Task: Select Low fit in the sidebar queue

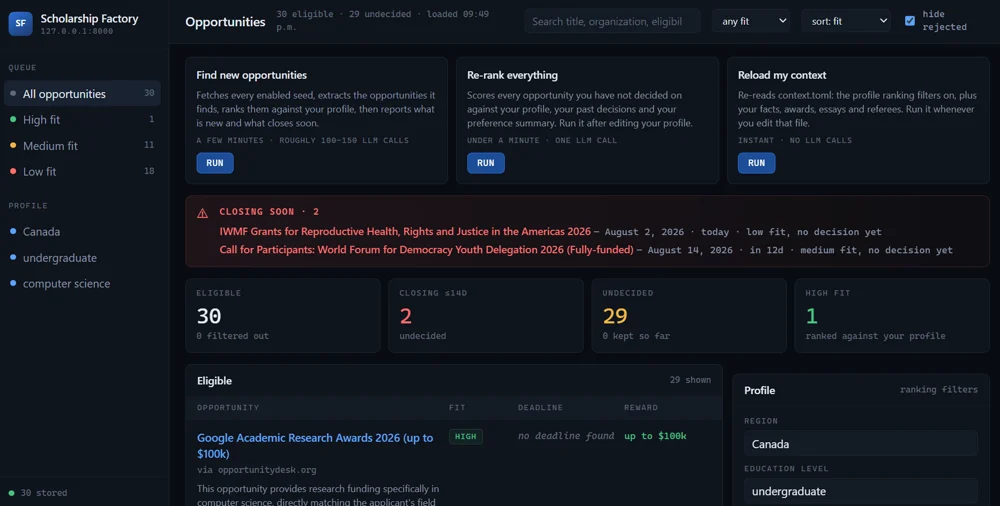Action: (82, 172)
